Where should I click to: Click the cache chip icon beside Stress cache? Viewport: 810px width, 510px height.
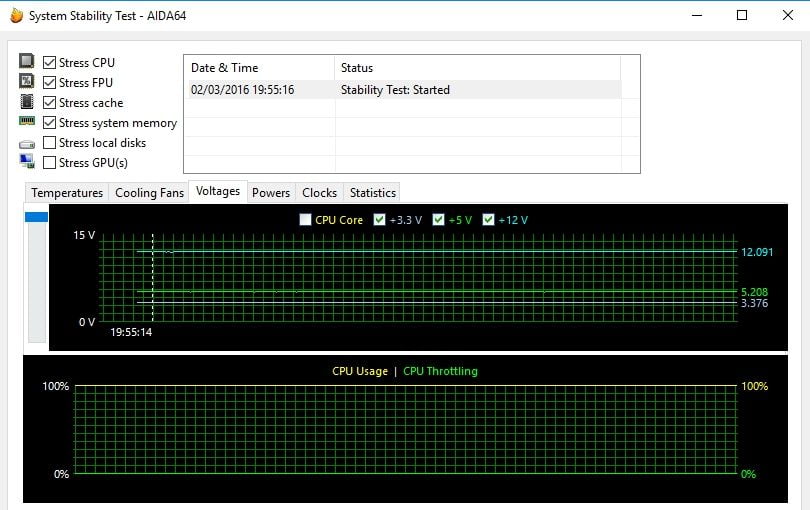coord(27,101)
